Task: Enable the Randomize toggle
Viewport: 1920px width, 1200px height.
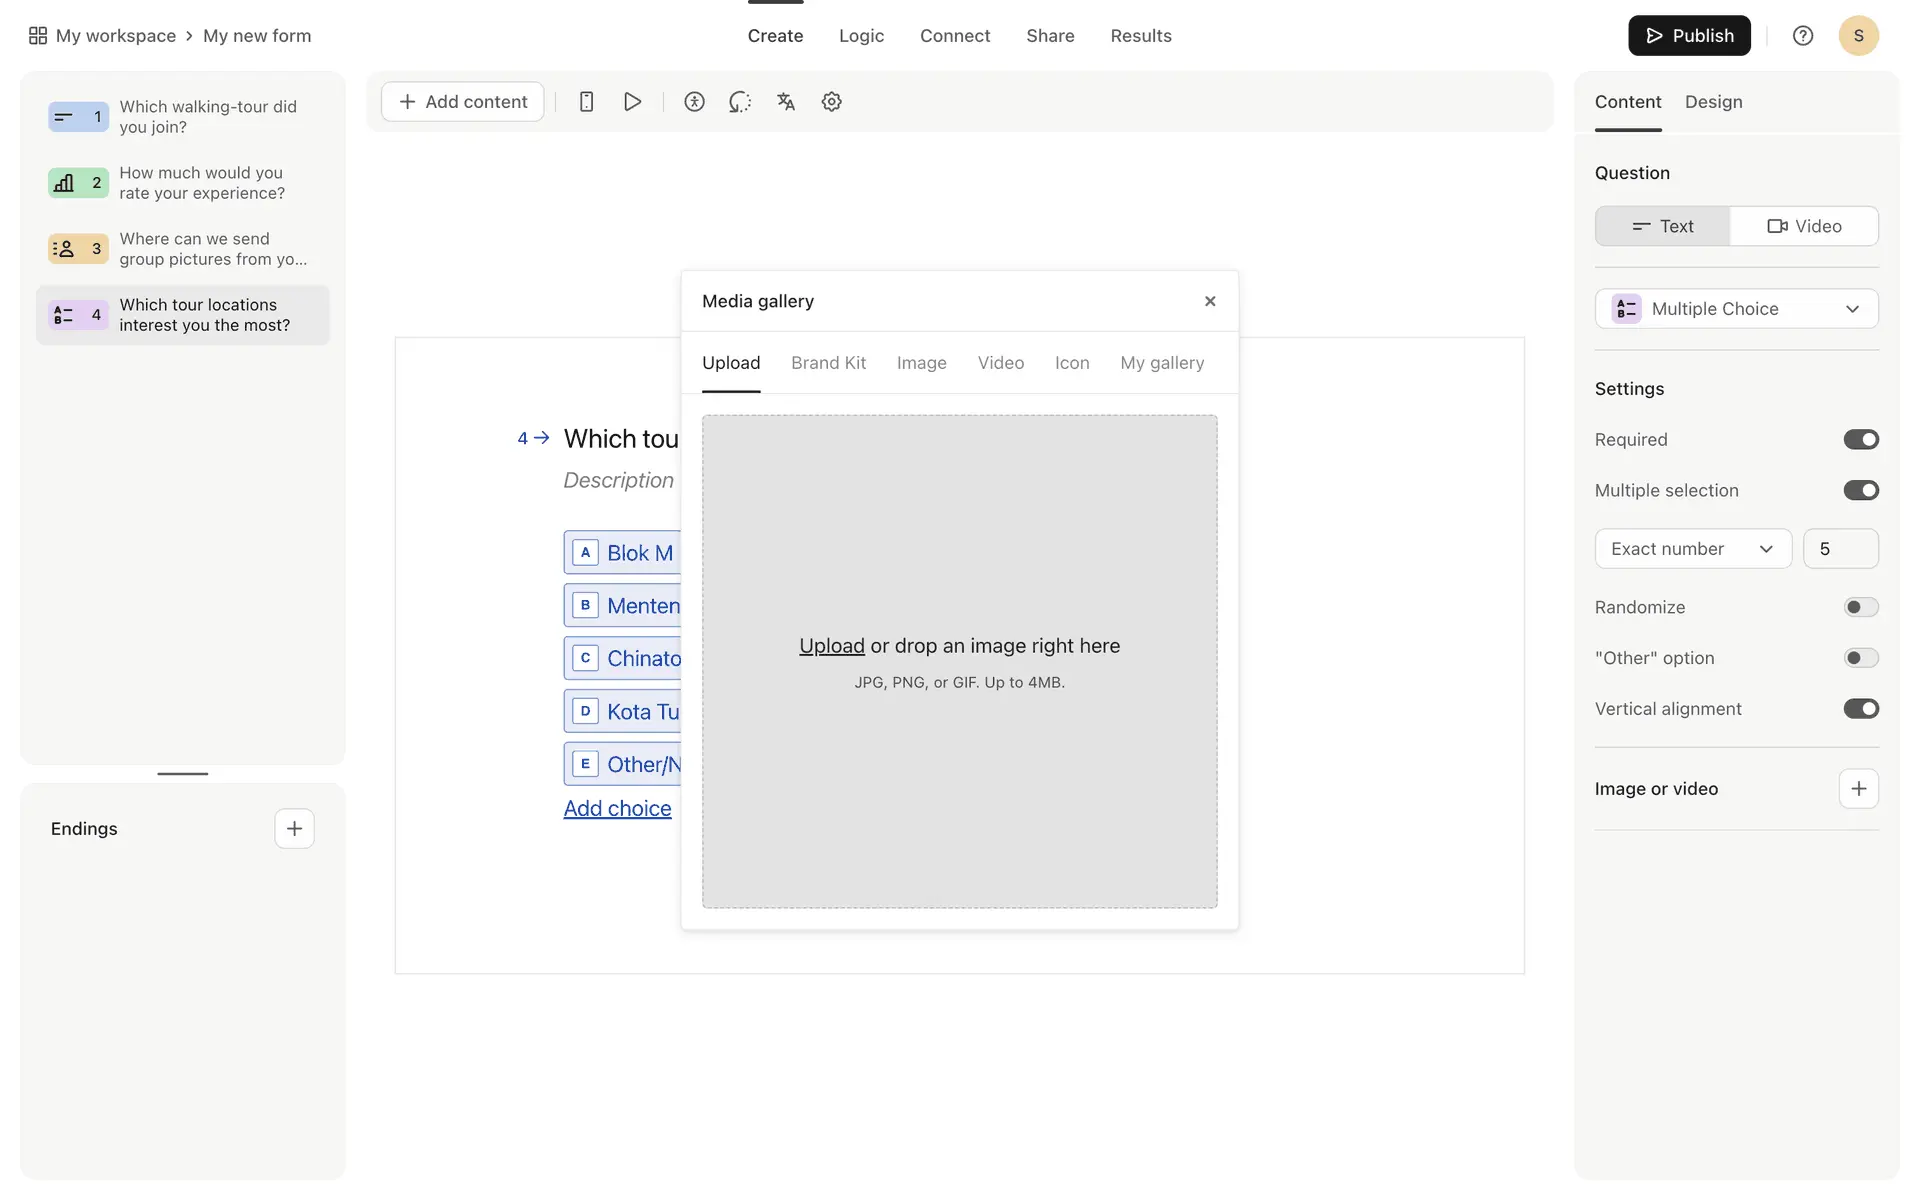Action: pos(1860,608)
